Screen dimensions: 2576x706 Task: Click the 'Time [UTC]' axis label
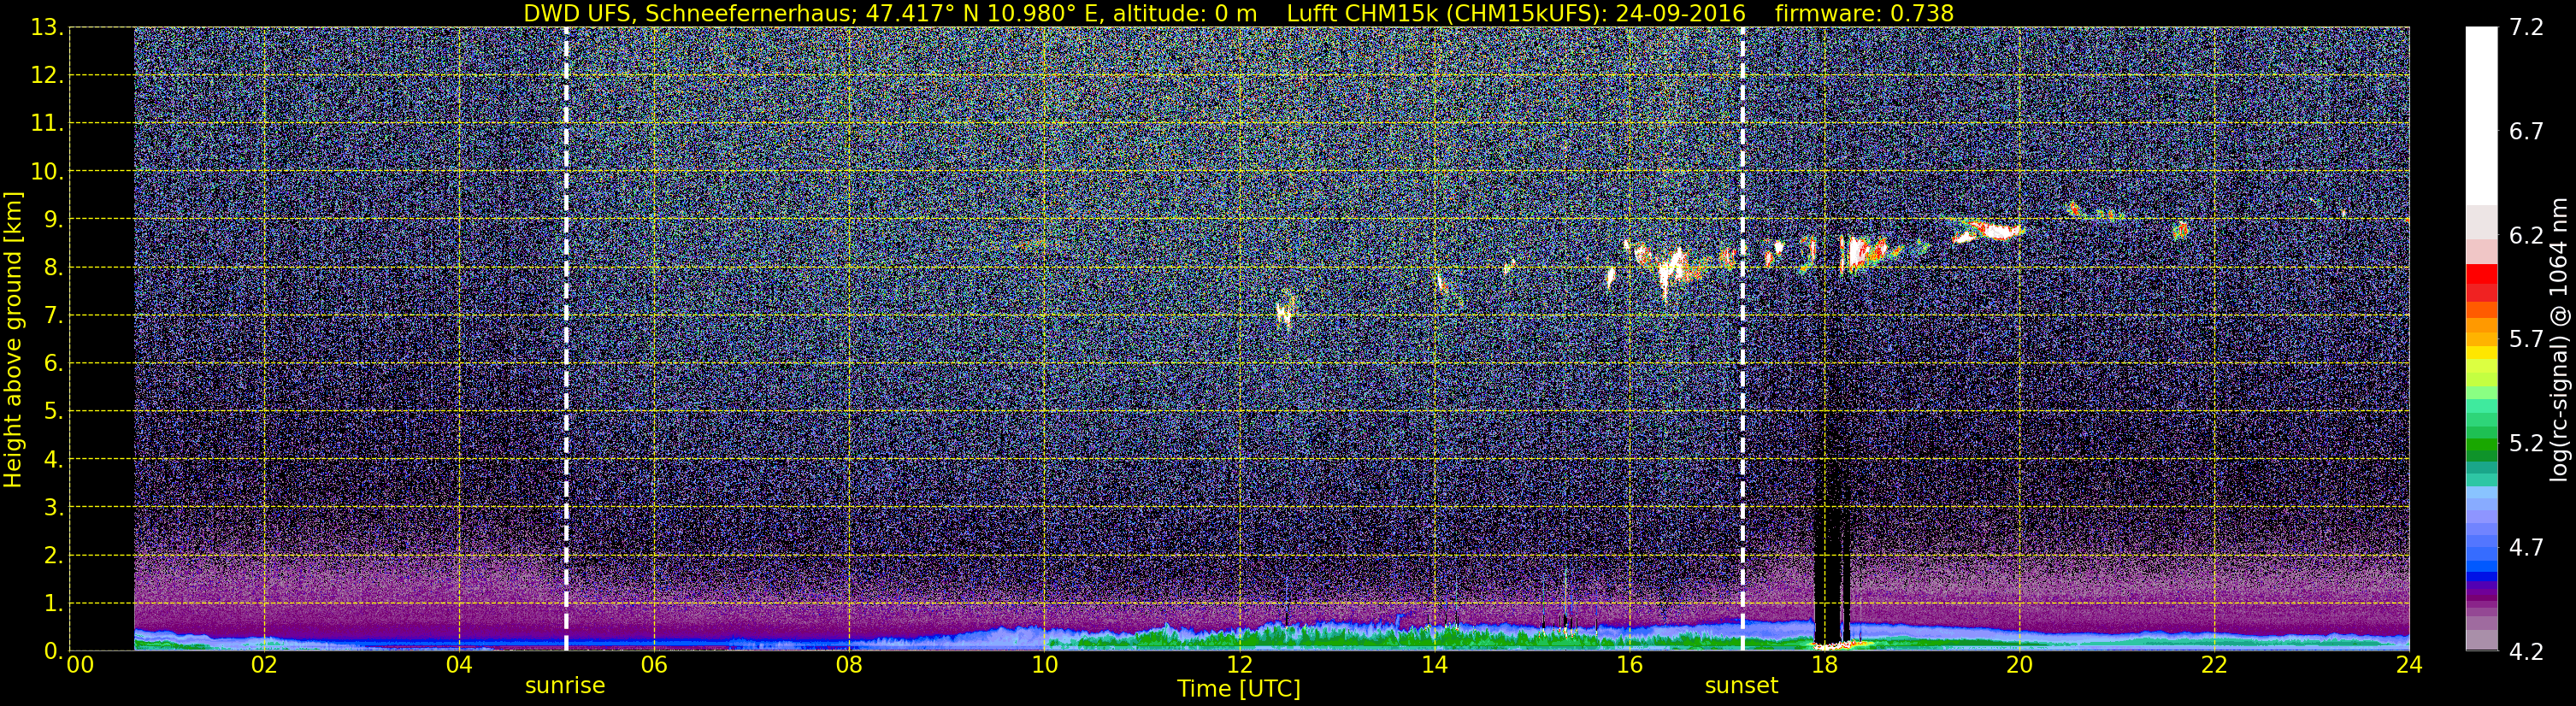(x=1238, y=688)
